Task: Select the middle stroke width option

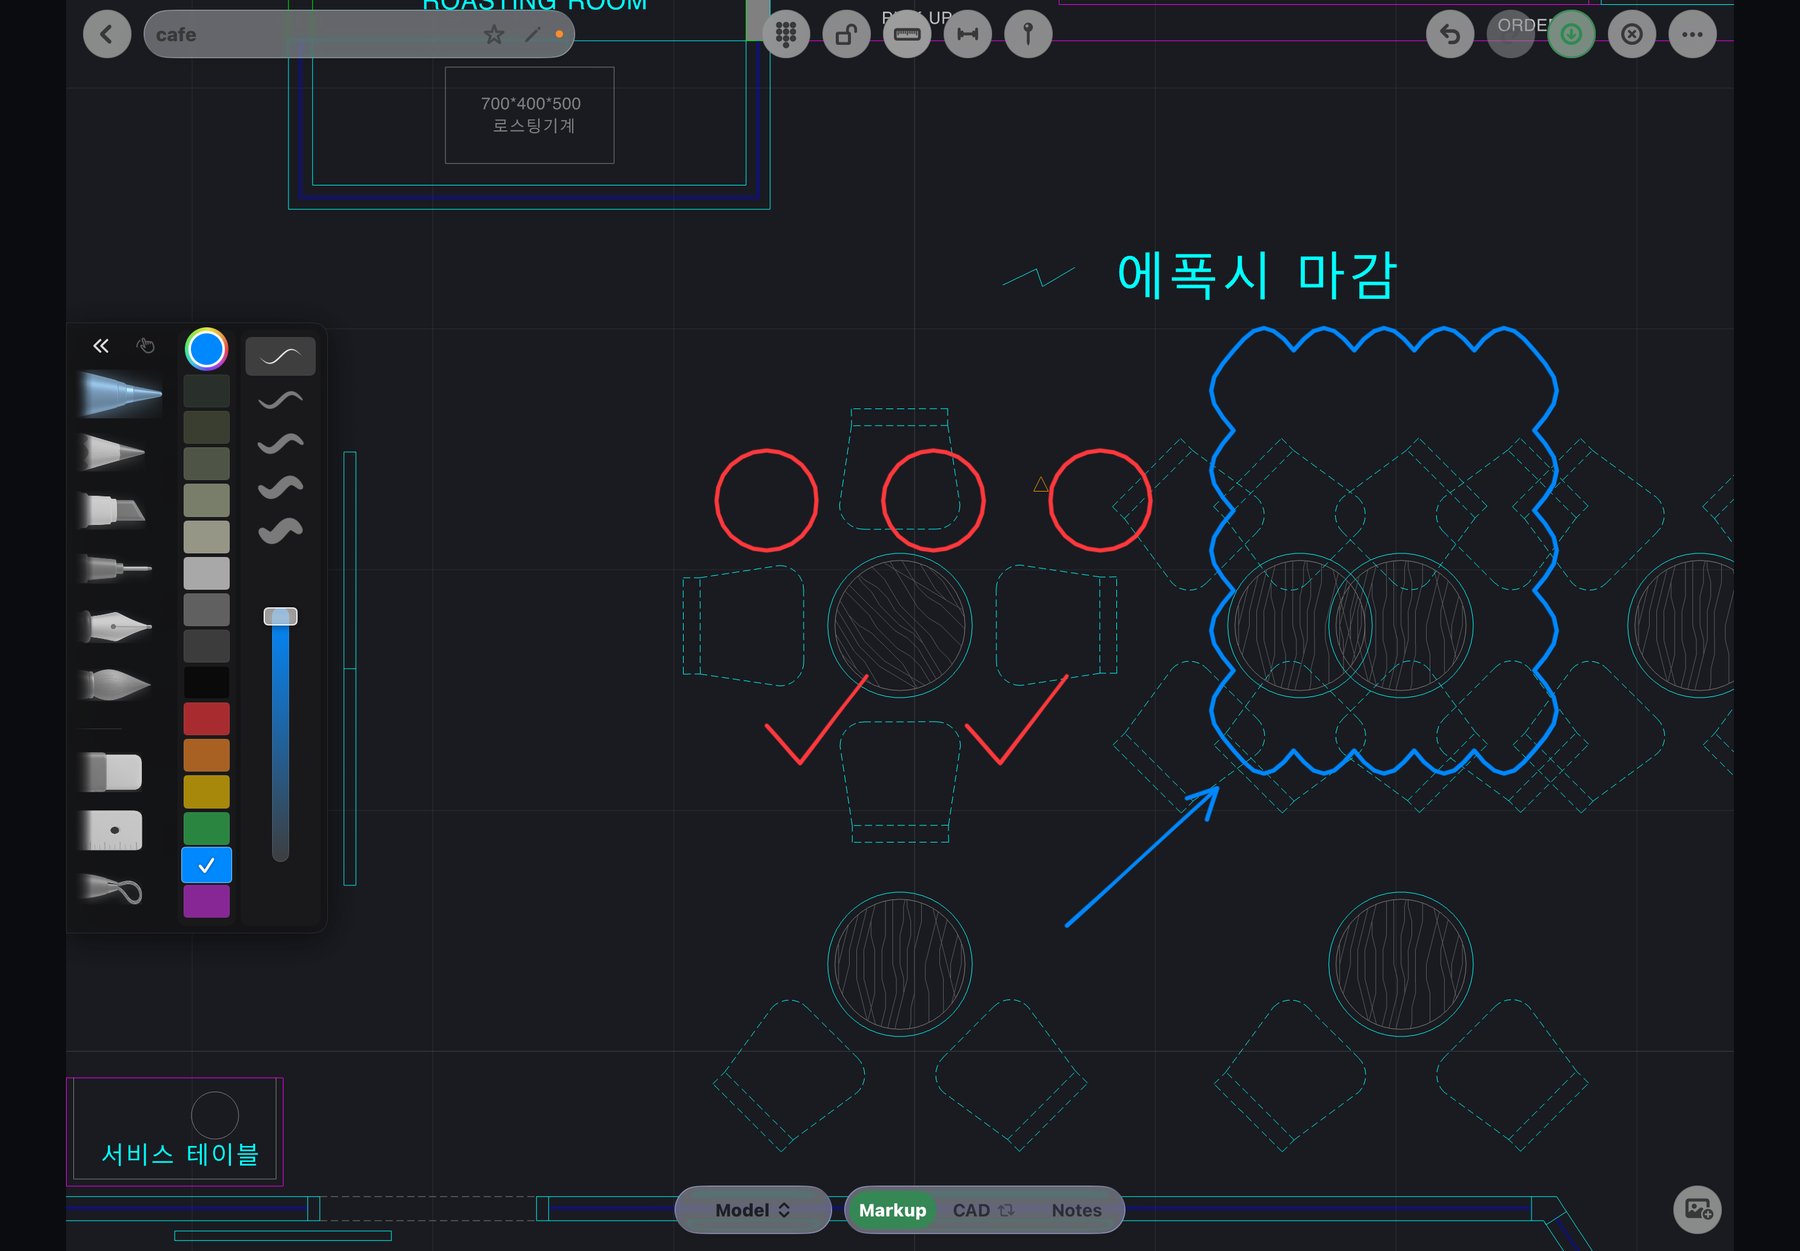Action: (x=280, y=443)
